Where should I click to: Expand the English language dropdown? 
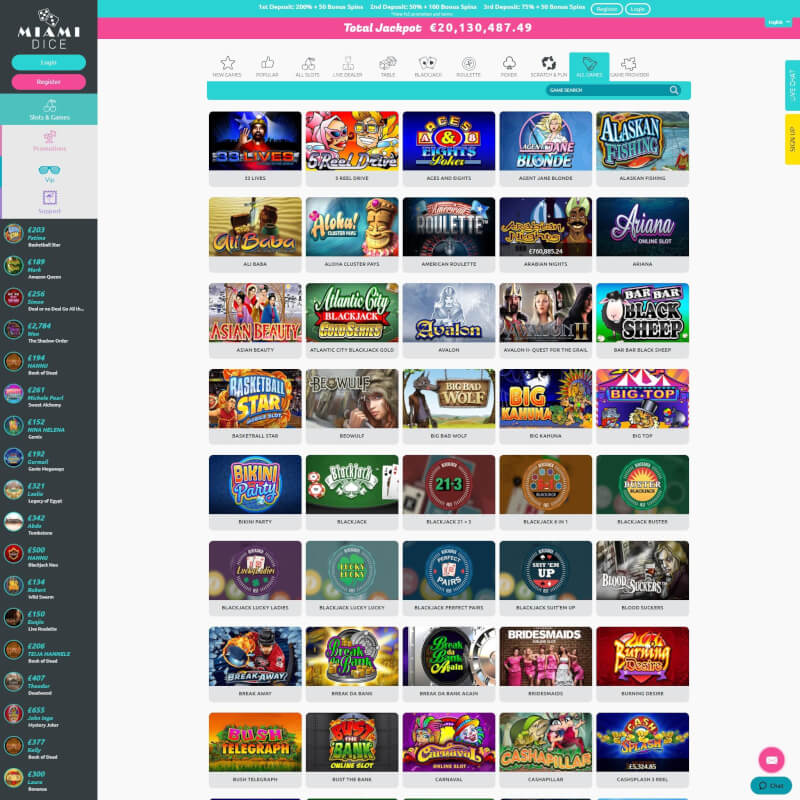(x=778, y=22)
